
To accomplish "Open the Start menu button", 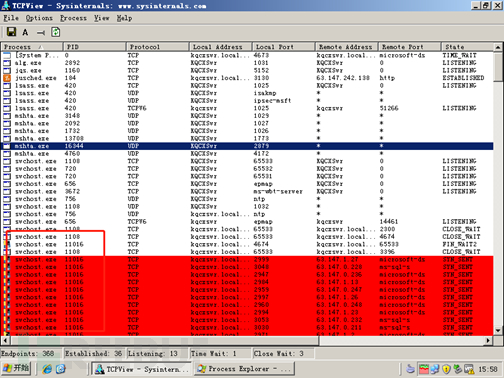I will coord(16,368).
